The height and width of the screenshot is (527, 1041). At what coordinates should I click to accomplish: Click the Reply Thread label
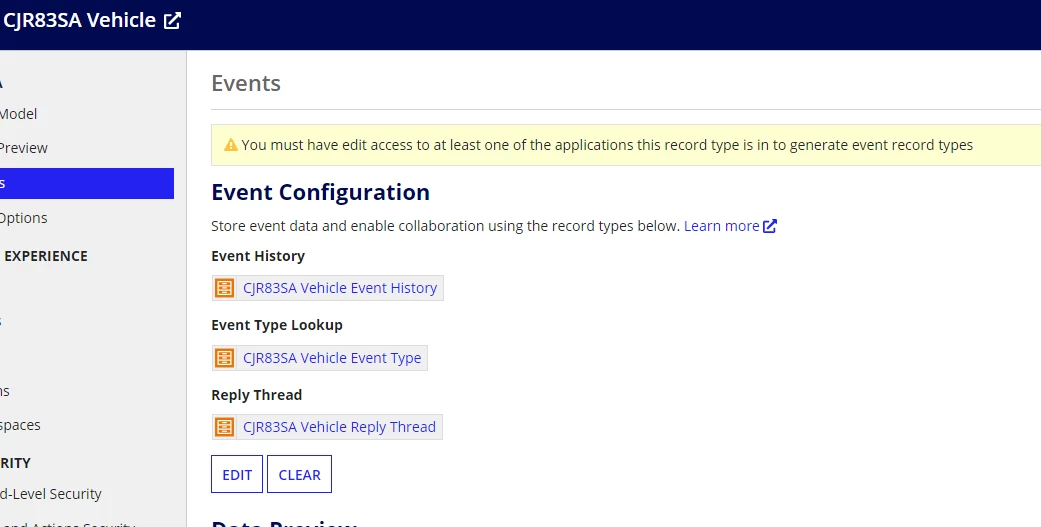coord(256,395)
